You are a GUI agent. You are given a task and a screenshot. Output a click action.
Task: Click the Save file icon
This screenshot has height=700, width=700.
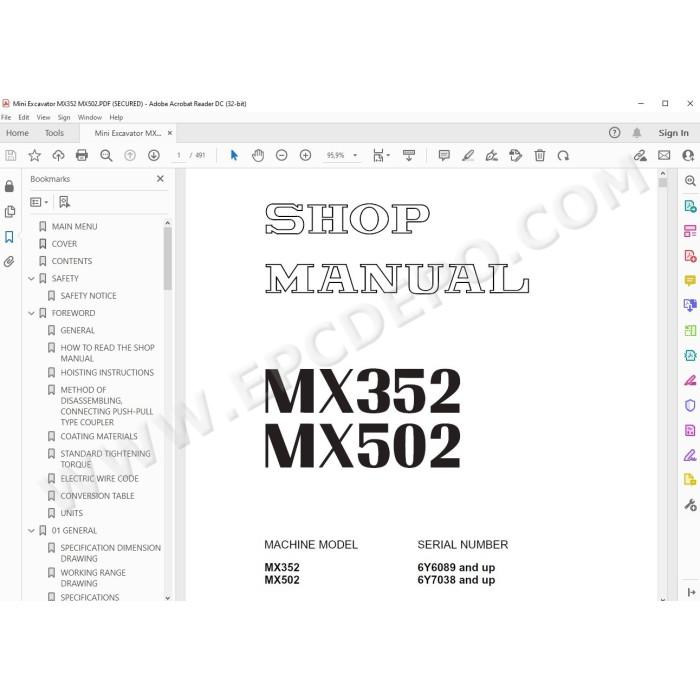[11, 155]
